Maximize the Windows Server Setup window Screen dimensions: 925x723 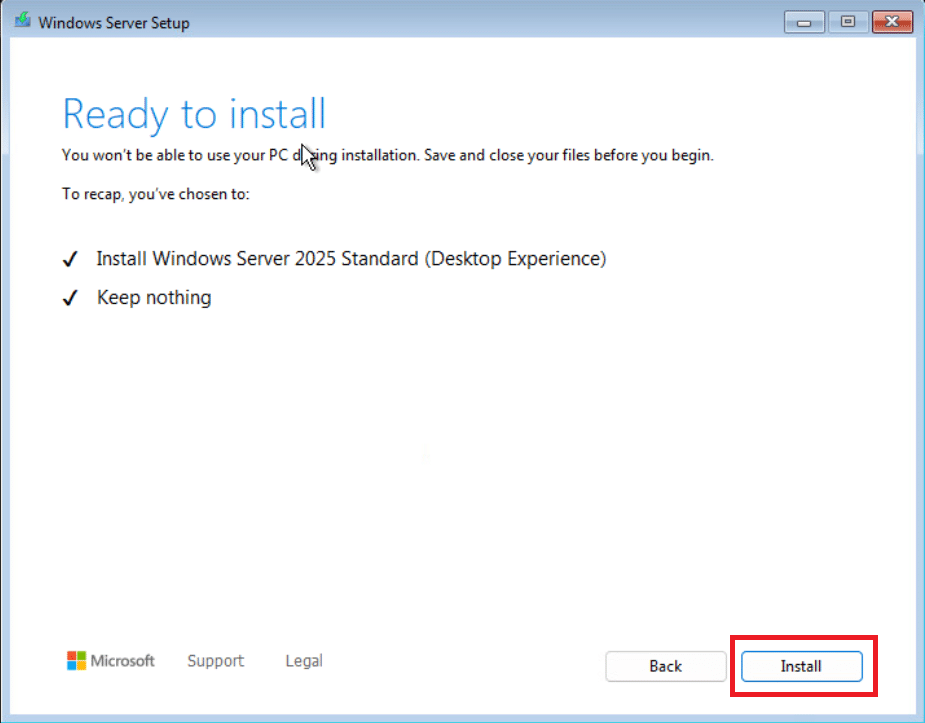pos(848,22)
